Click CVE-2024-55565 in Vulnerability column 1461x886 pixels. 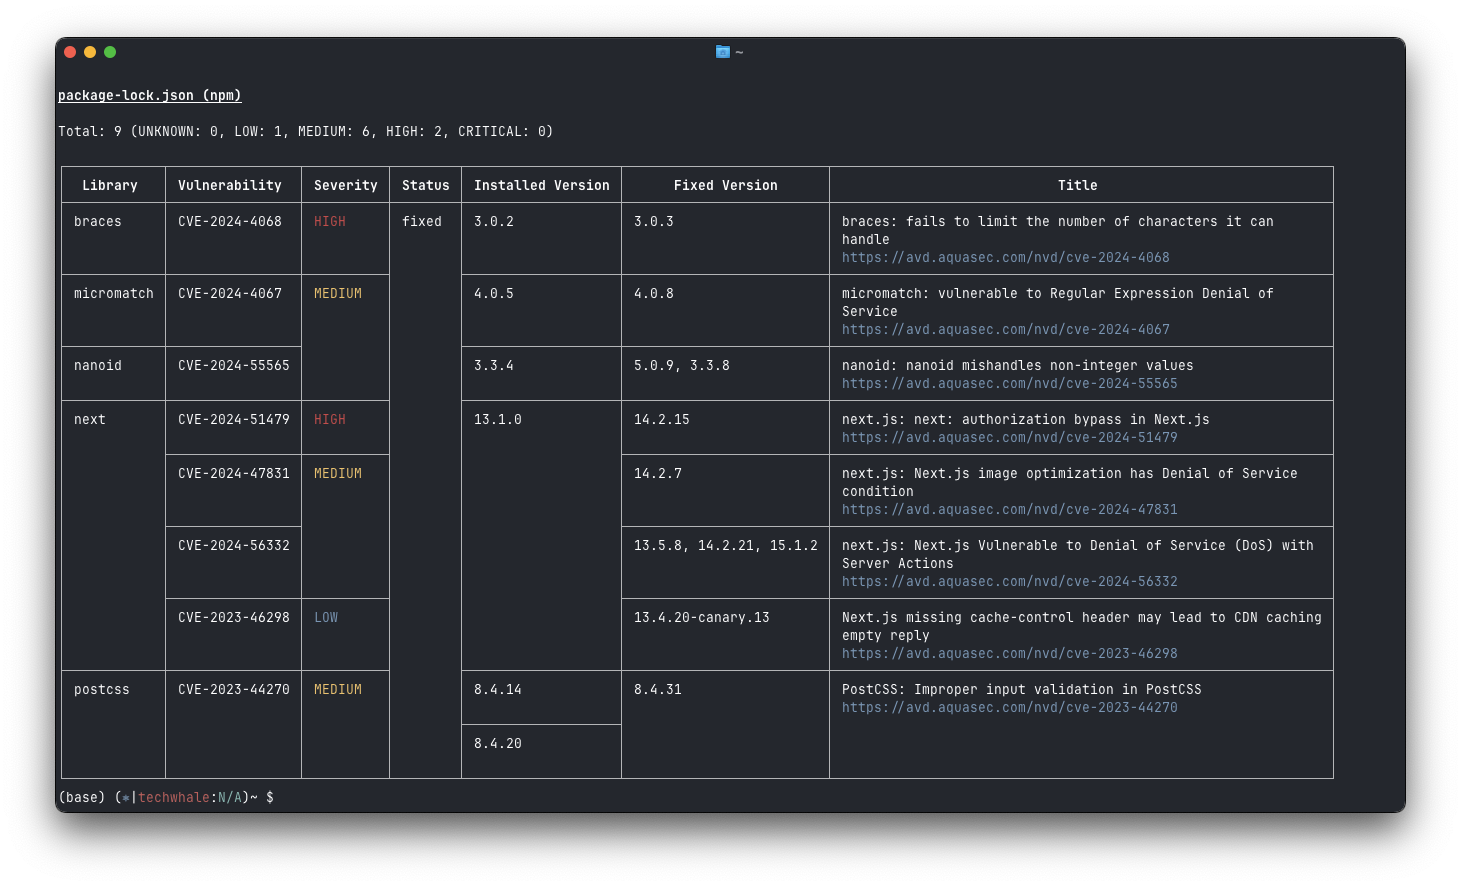pyautogui.click(x=234, y=366)
